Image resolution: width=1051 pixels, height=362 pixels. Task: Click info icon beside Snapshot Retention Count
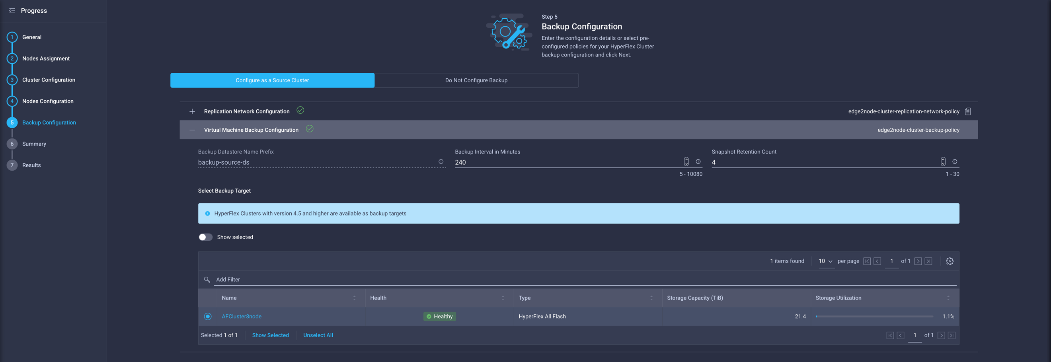pyautogui.click(x=954, y=162)
